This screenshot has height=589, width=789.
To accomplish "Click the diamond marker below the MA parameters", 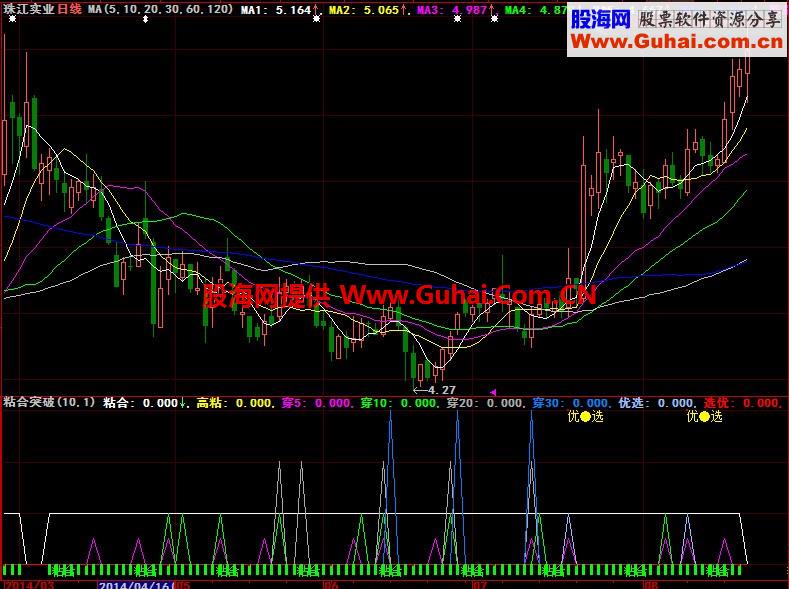I will tap(146, 19).
